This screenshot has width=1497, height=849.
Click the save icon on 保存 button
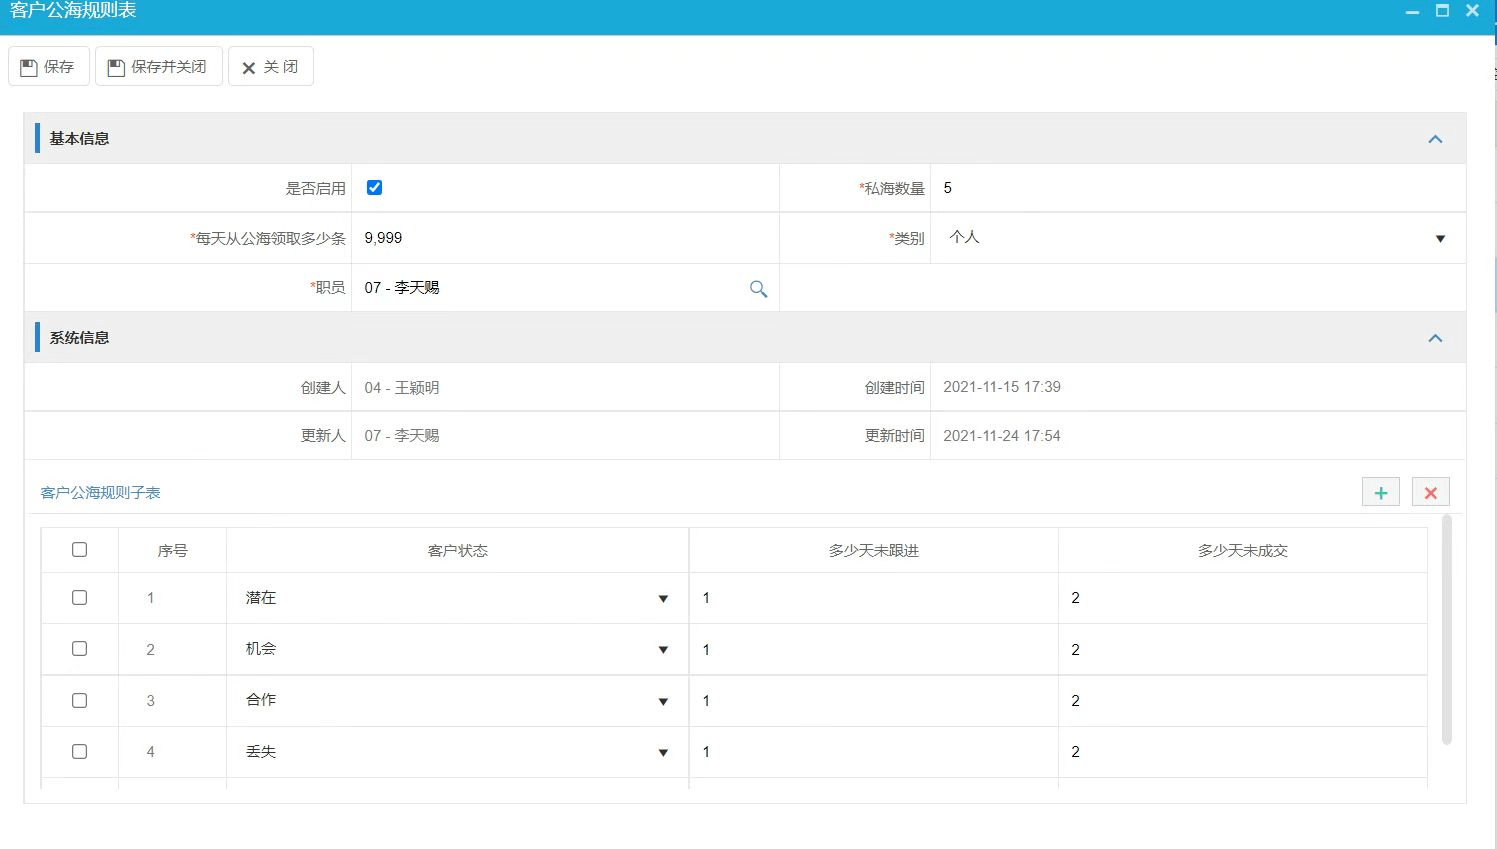tap(27, 66)
